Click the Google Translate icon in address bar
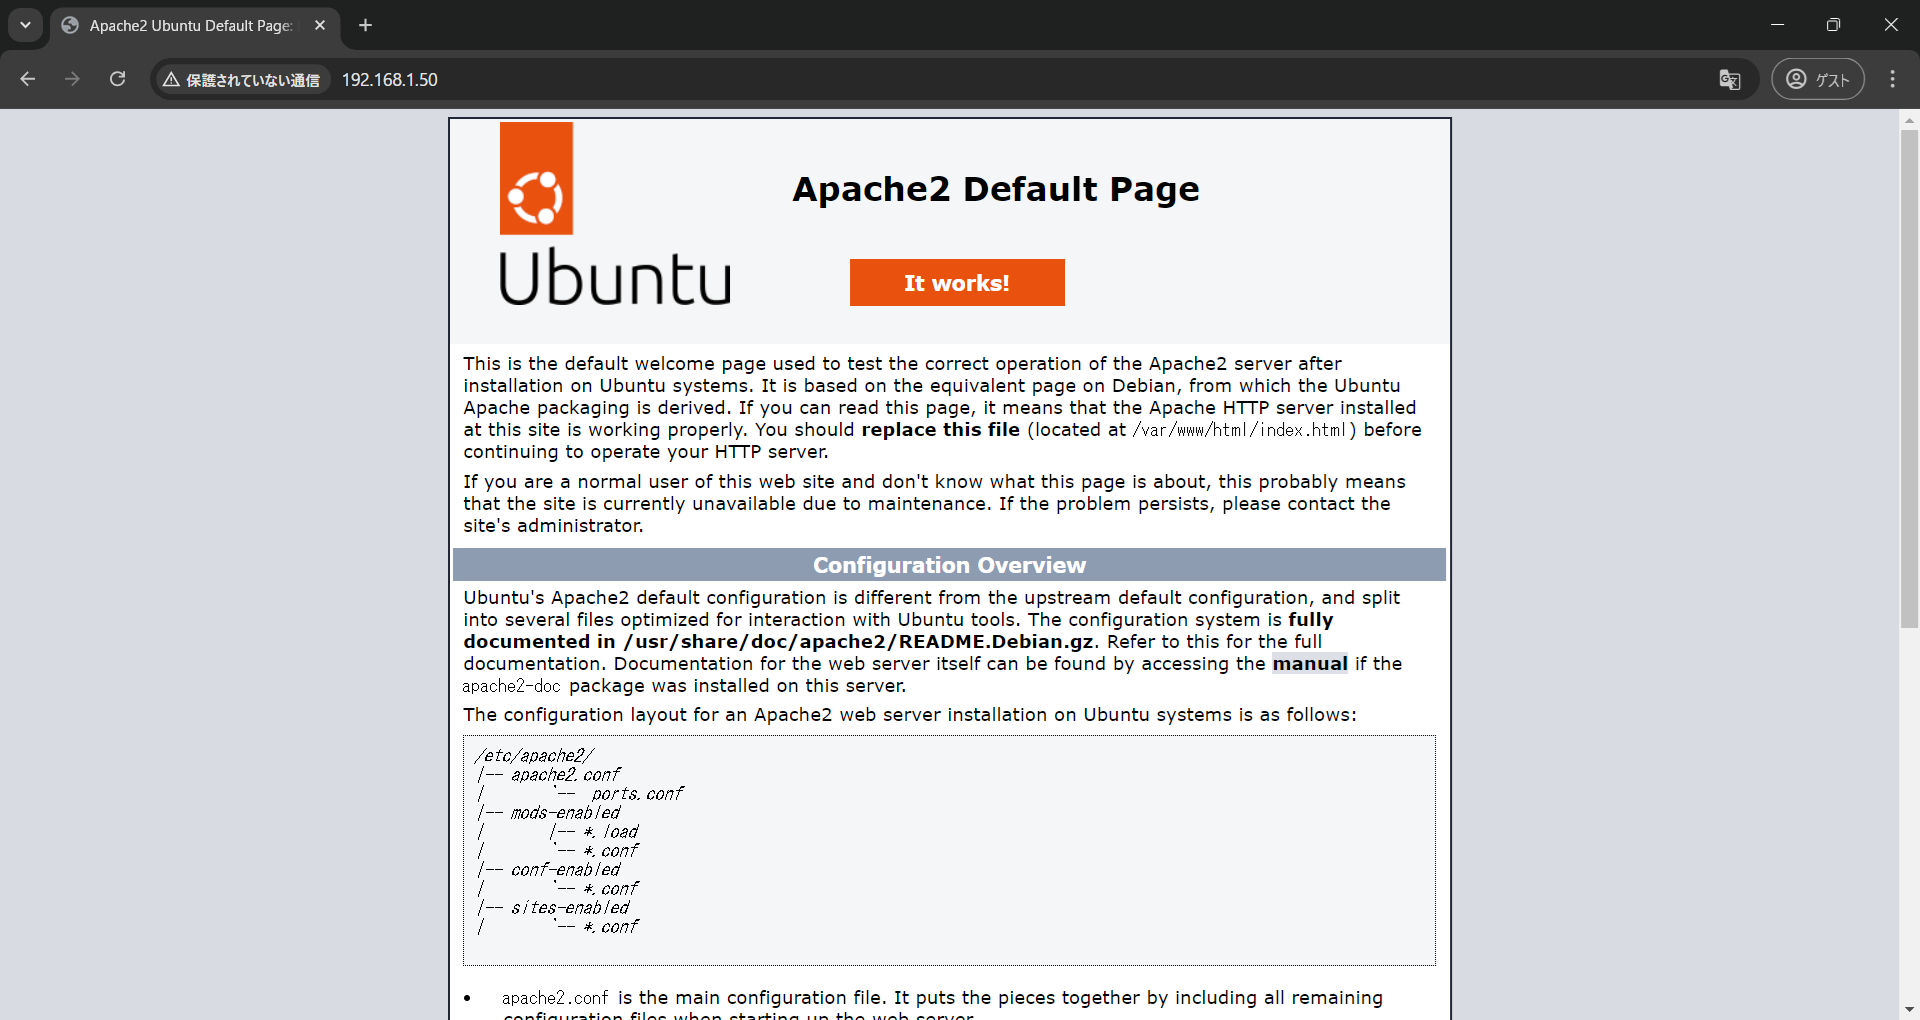Screen dimensions: 1920x1020 click(x=1730, y=79)
